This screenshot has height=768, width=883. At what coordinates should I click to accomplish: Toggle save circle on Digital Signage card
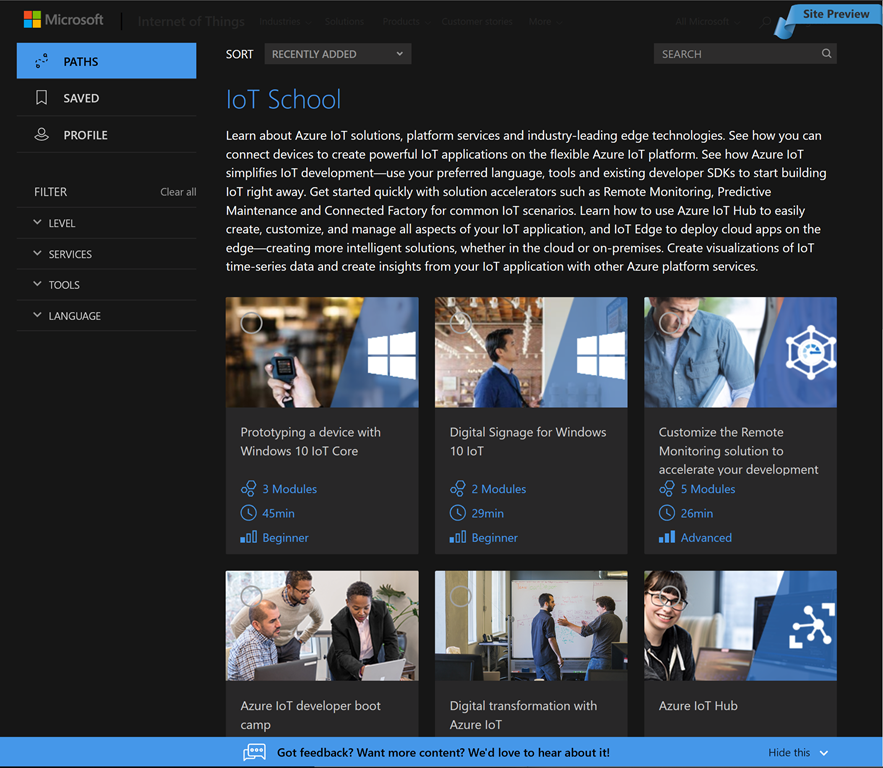(460, 322)
